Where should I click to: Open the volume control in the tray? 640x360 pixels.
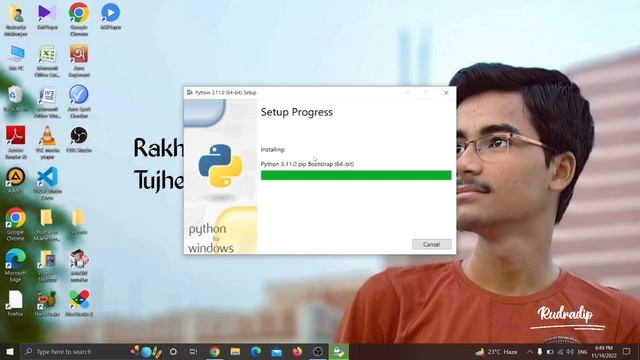570,351
